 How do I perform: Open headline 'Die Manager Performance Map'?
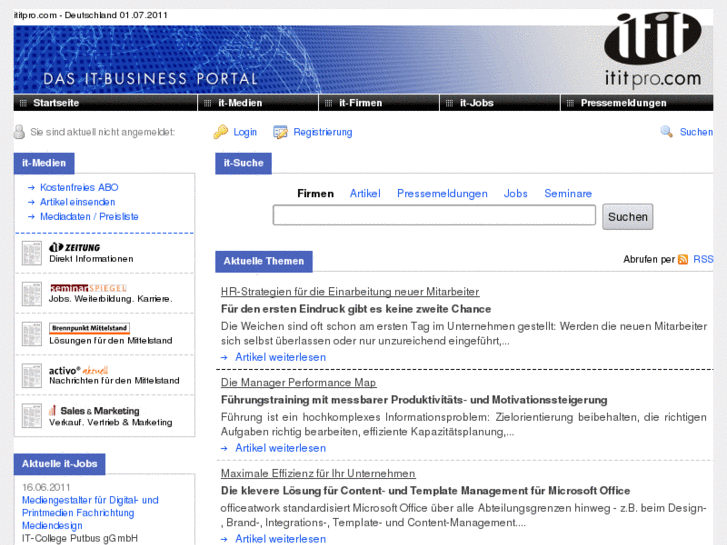point(299,383)
